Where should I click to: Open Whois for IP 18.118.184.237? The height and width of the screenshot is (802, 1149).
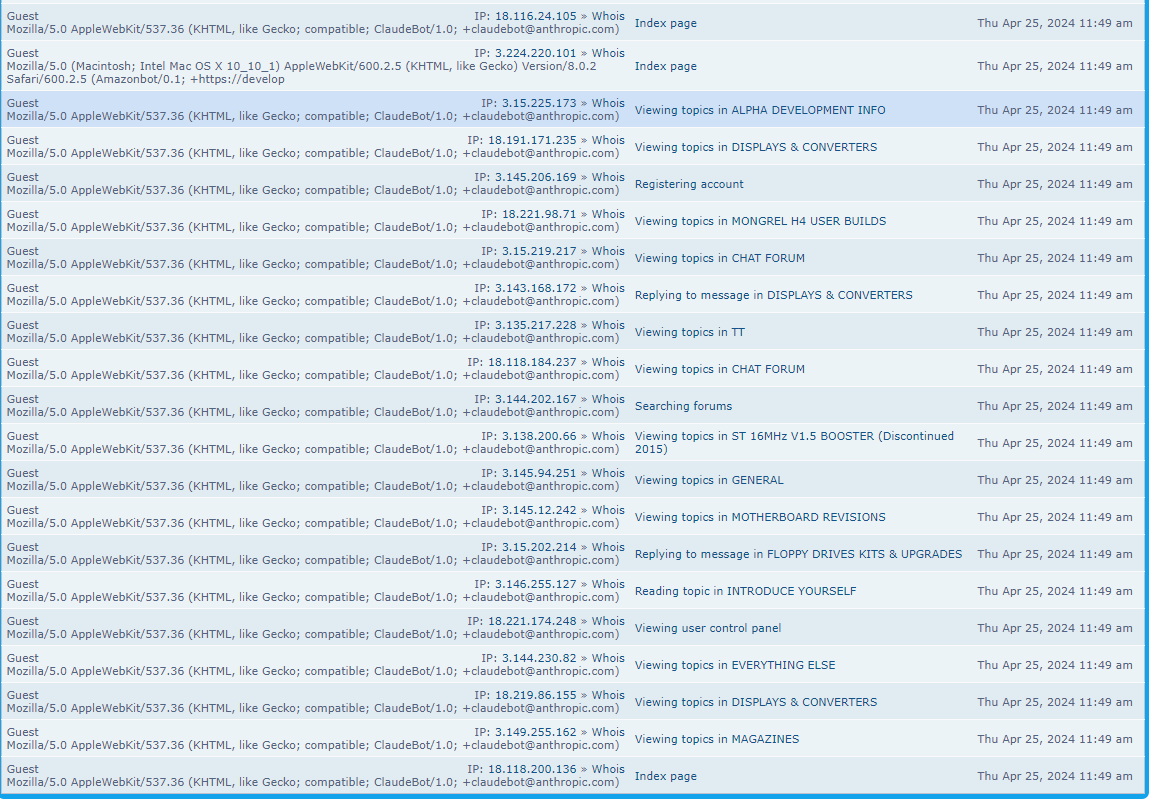pyautogui.click(x=608, y=362)
